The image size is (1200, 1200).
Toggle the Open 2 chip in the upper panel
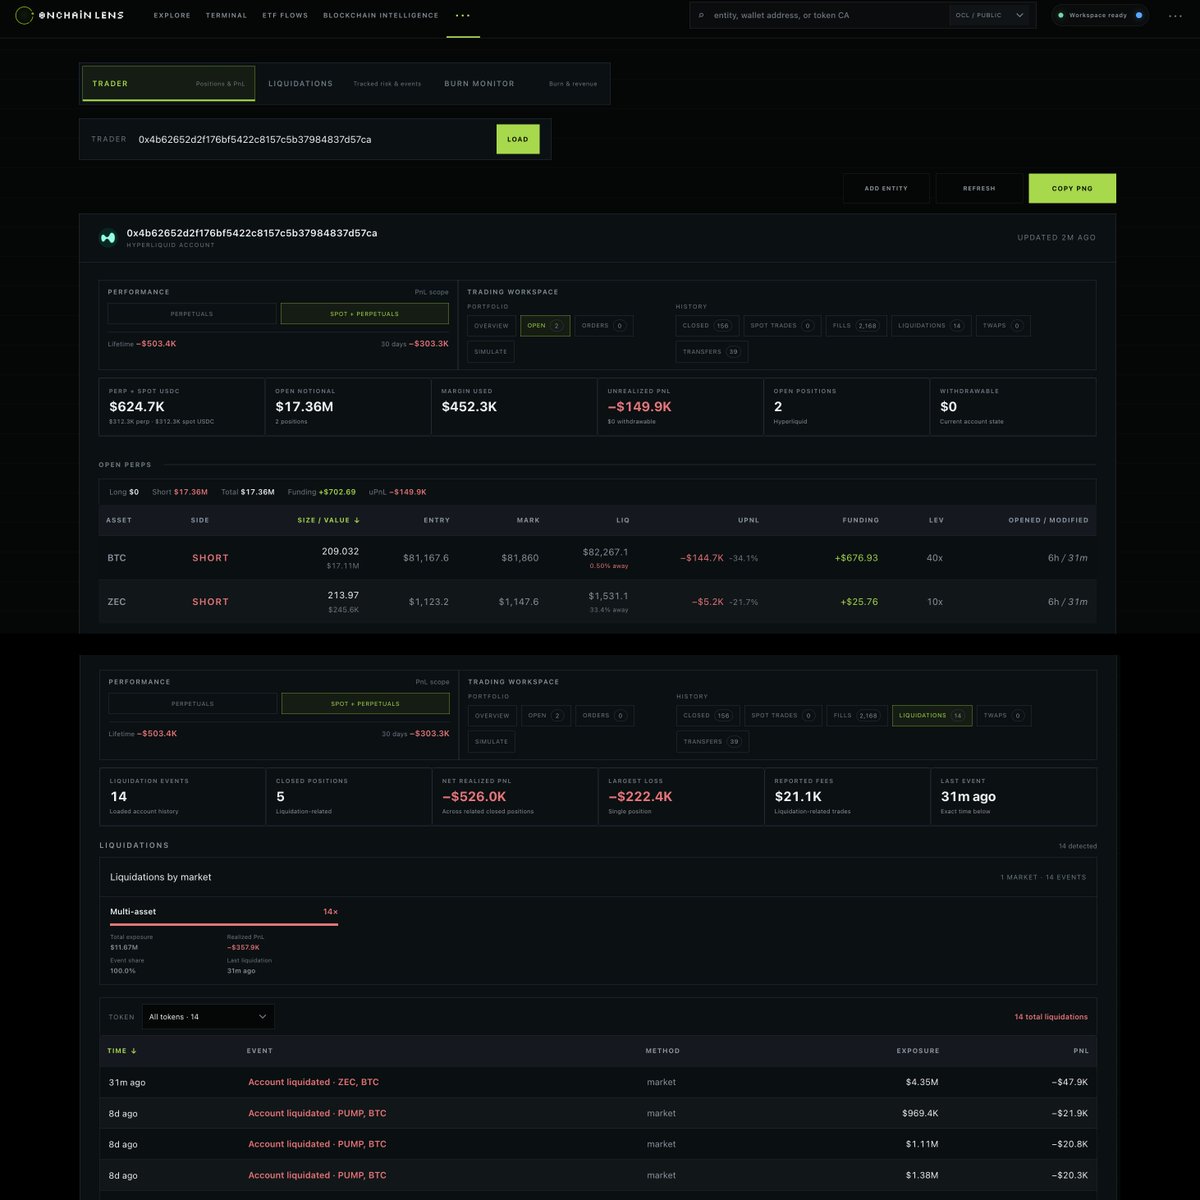545,326
